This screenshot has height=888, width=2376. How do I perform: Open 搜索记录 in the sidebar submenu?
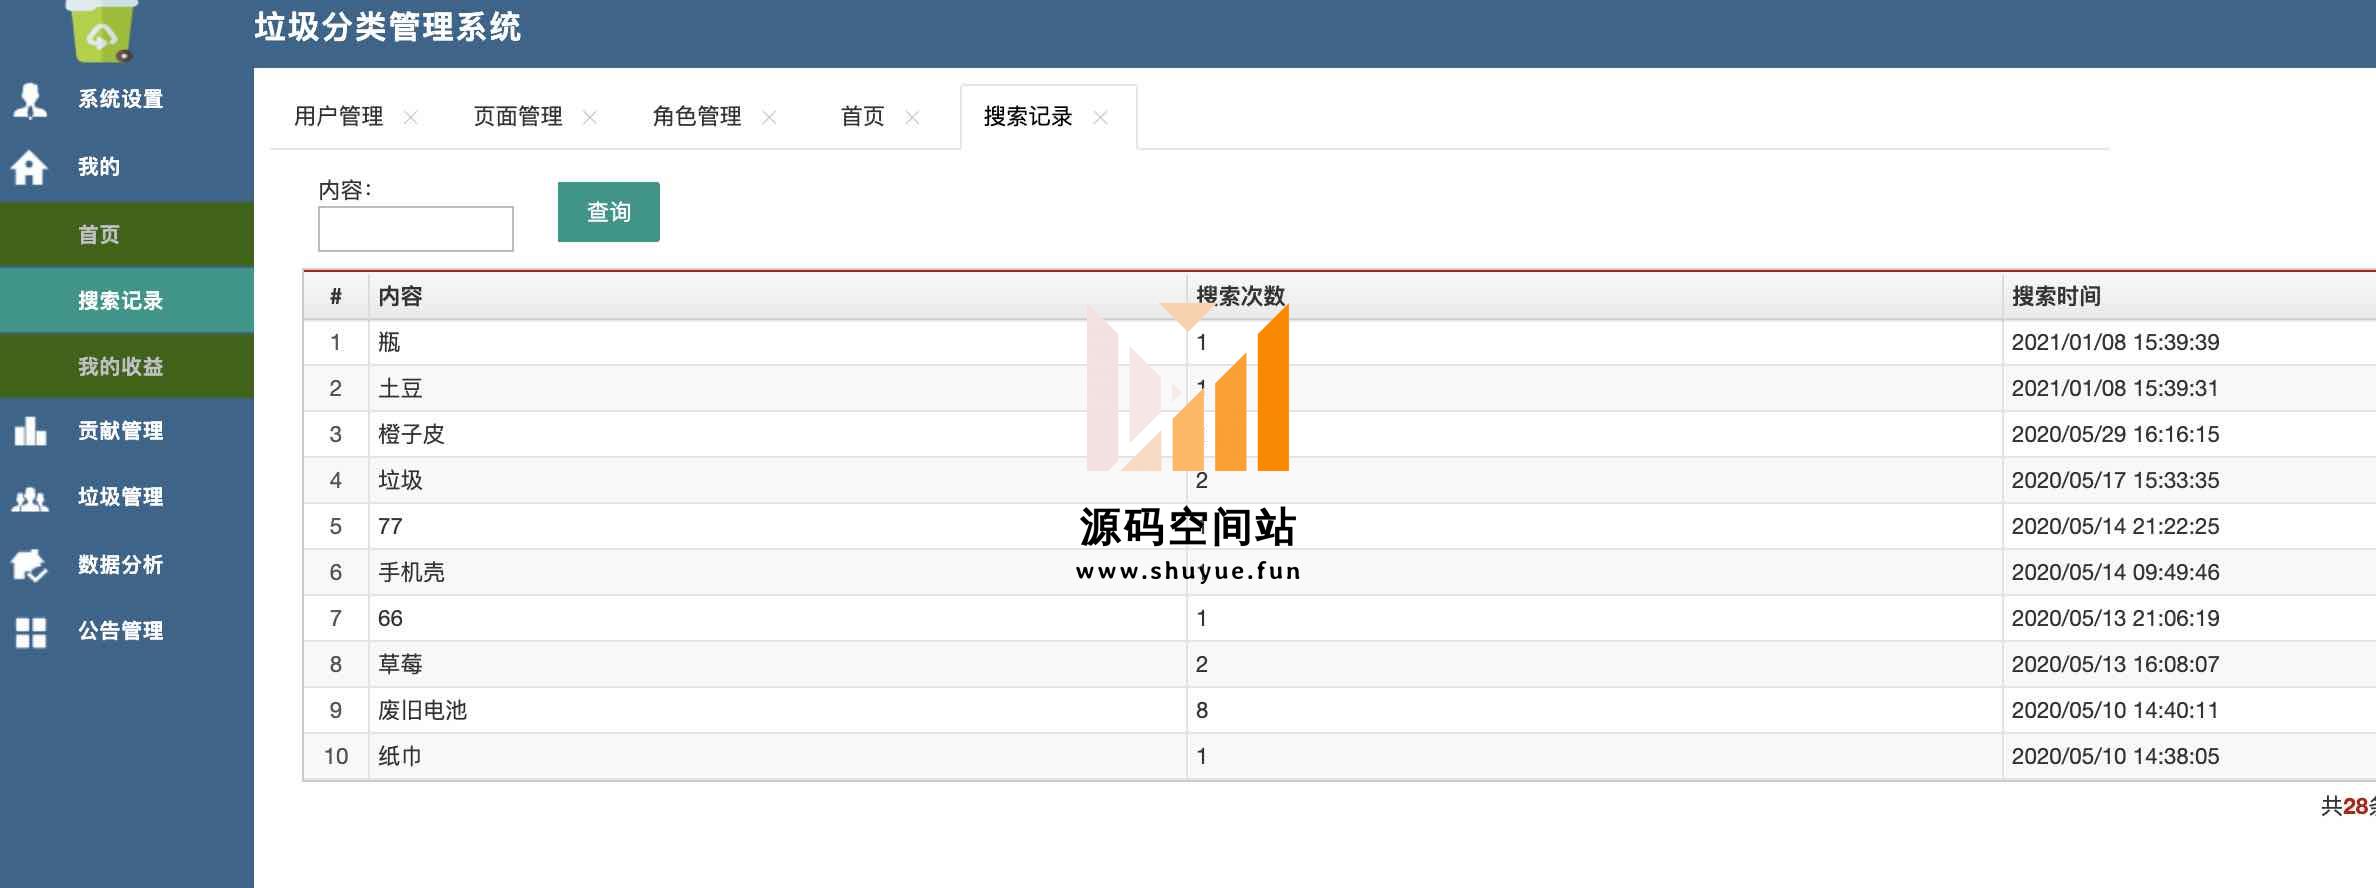(x=126, y=301)
